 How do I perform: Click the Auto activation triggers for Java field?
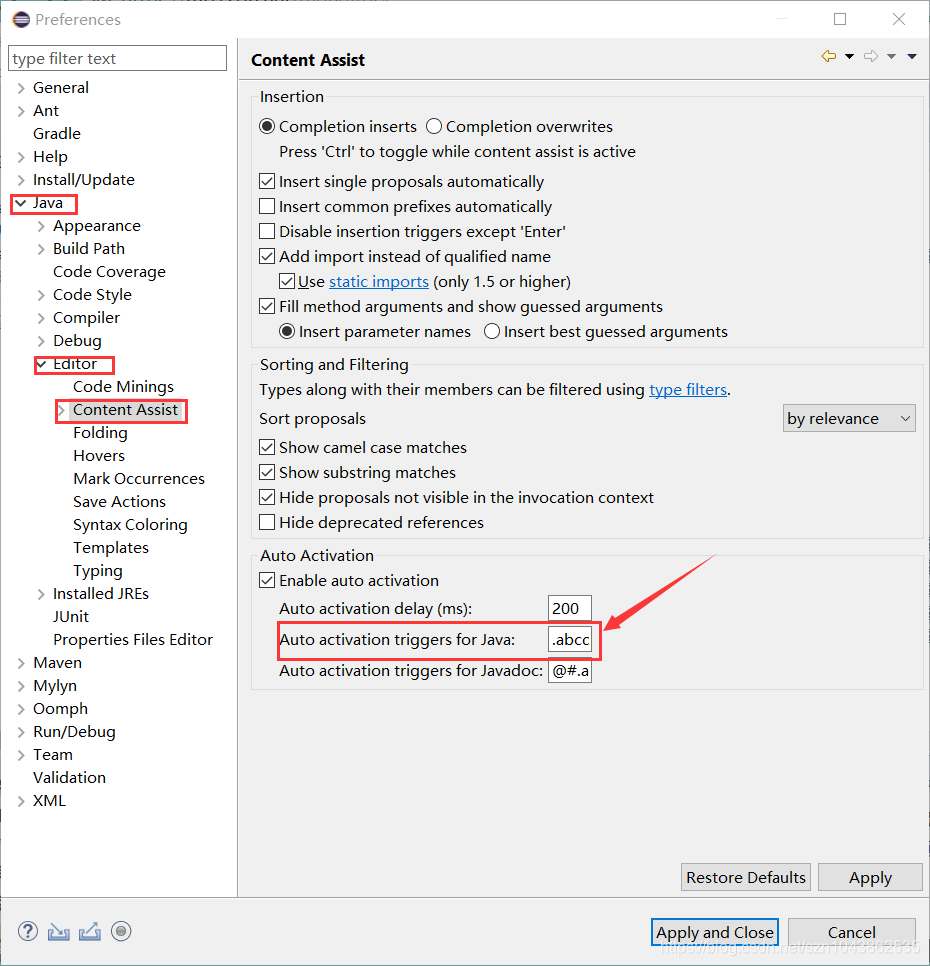tap(569, 639)
